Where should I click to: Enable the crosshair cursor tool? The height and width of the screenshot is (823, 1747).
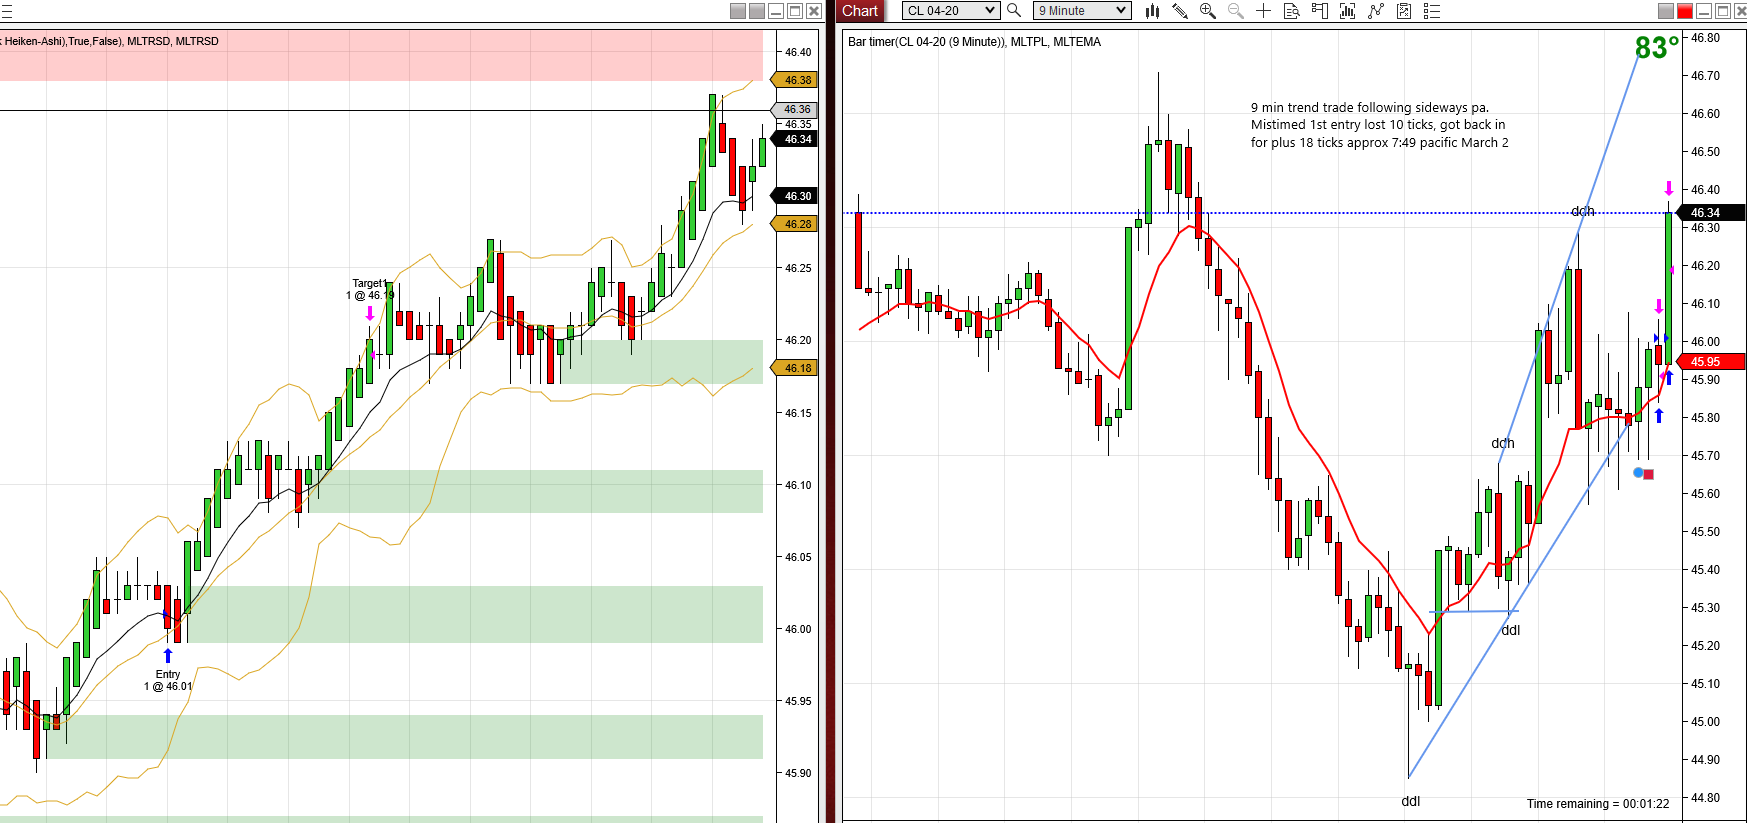(x=1264, y=10)
